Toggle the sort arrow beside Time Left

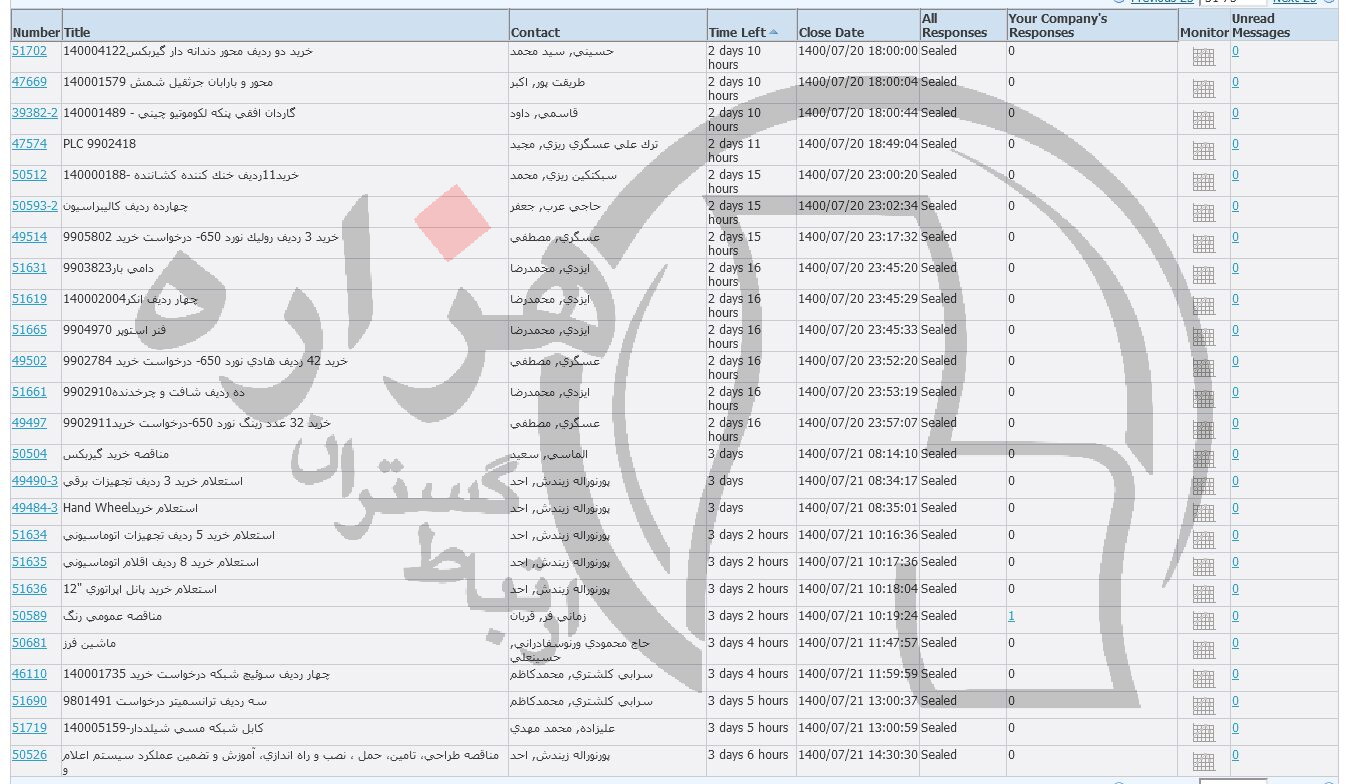[x=774, y=32]
